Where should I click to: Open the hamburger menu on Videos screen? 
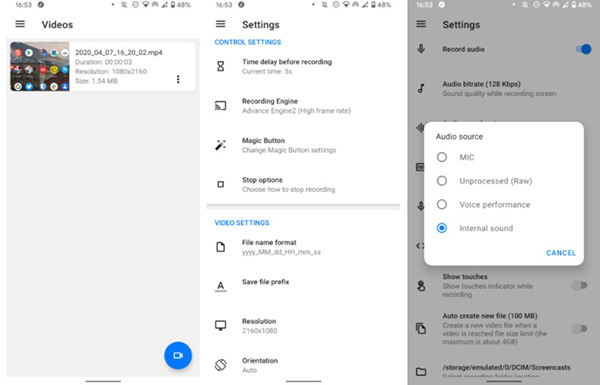coord(20,24)
